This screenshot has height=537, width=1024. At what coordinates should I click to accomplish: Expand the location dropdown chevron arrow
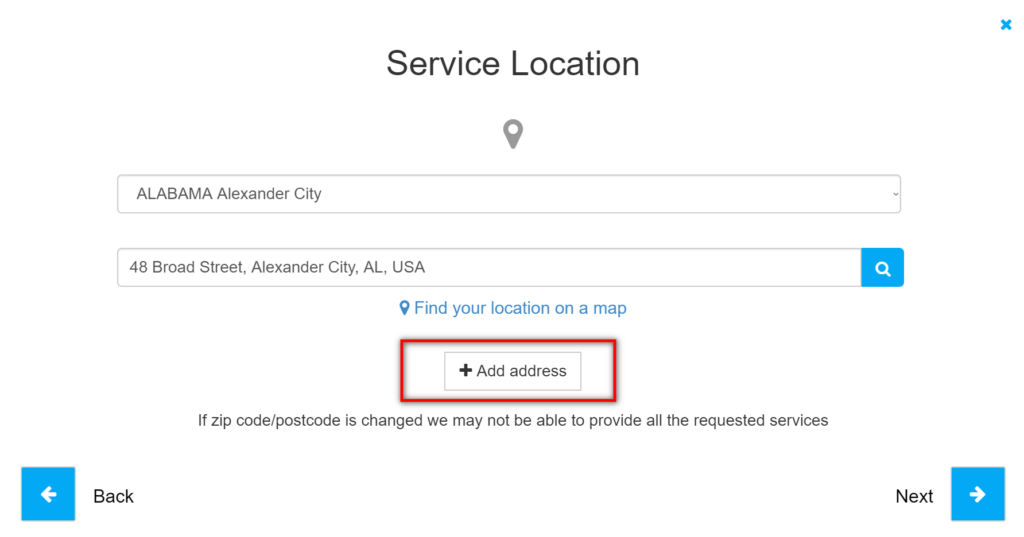point(895,194)
